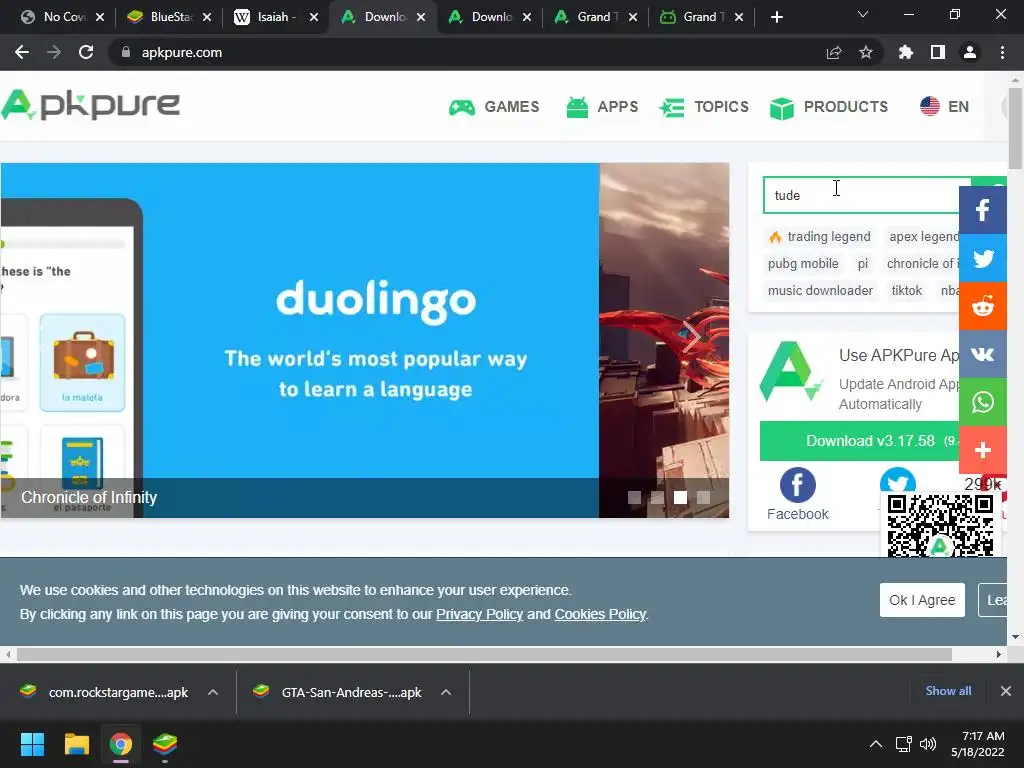Select the 'trading legend' search suggestion

pyautogui.click(x=820, y=236)
